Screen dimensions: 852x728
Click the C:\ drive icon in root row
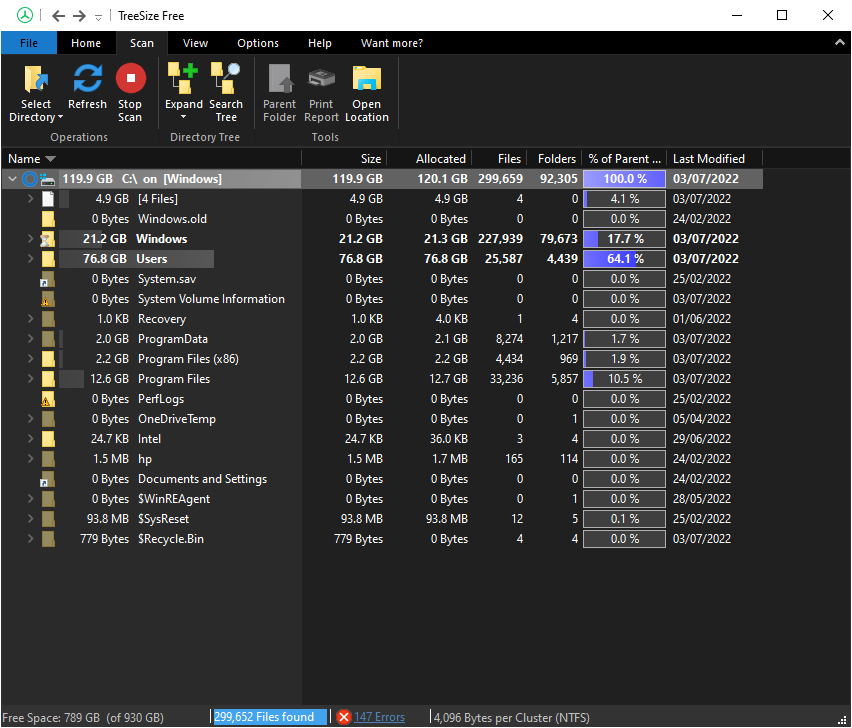click(48, 179)
